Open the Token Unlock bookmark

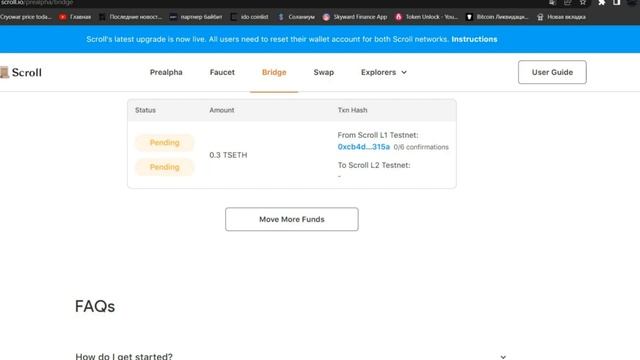427,17
